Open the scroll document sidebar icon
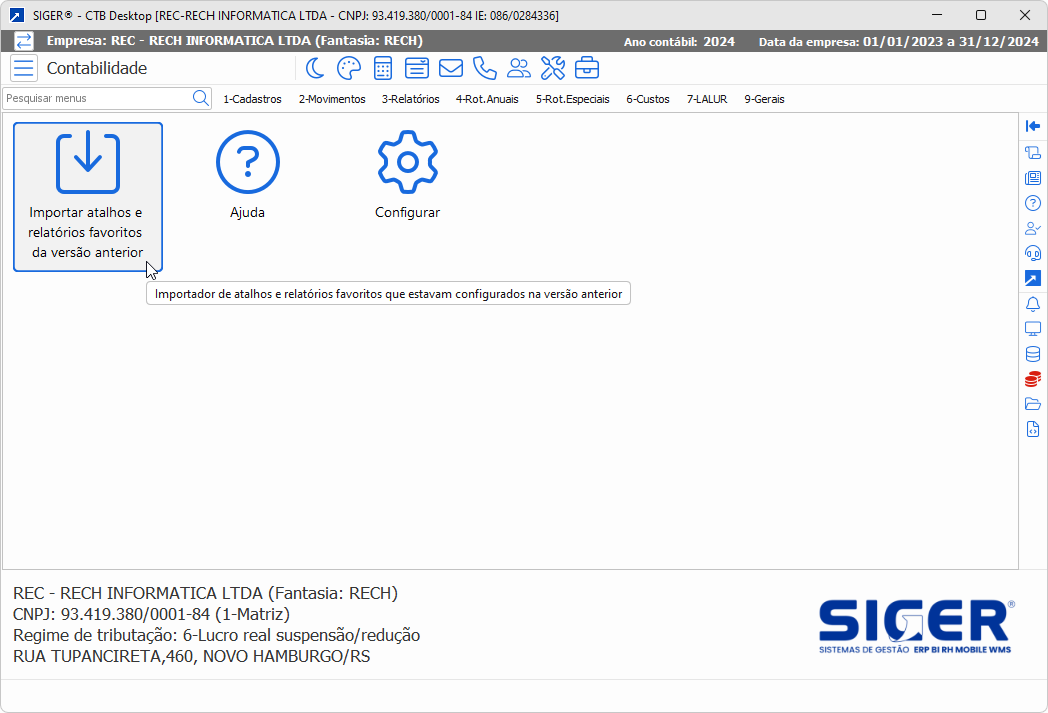 coord(1033,152)
